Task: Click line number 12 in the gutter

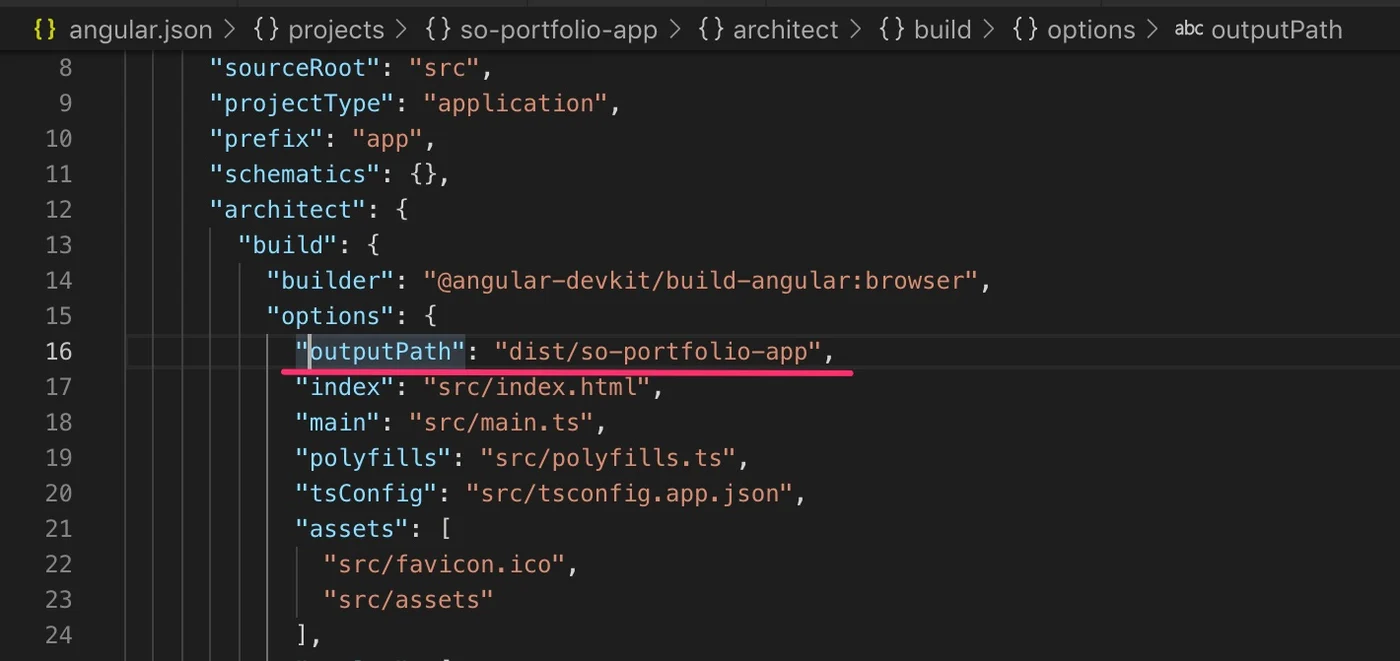Action: (x=59, y=209)
